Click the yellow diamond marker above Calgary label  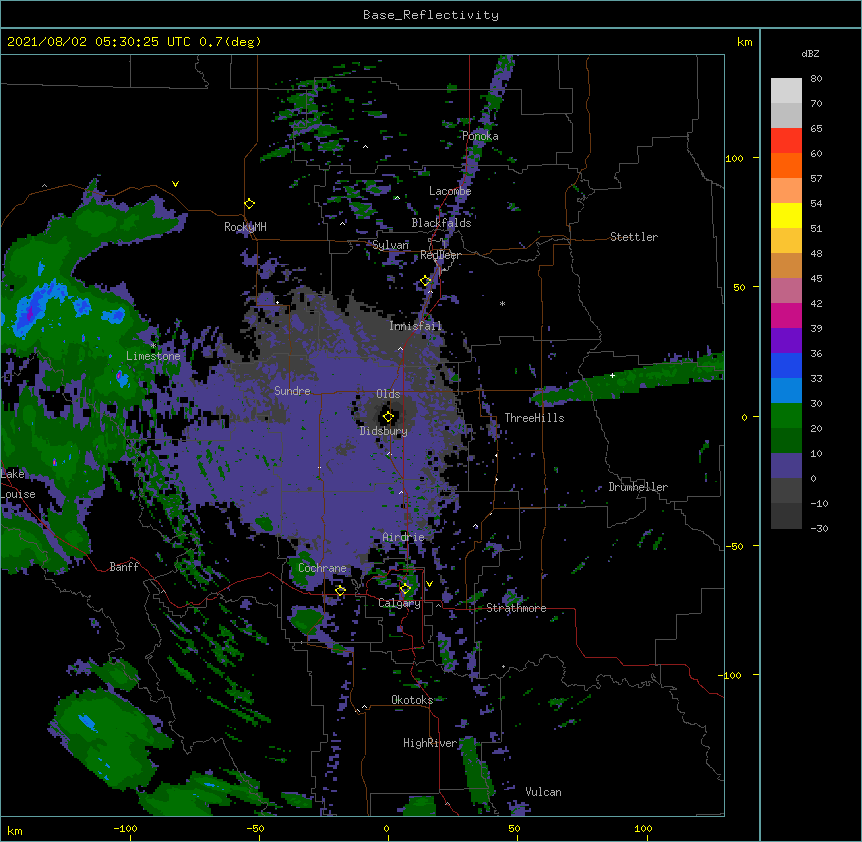pos(405,589)
